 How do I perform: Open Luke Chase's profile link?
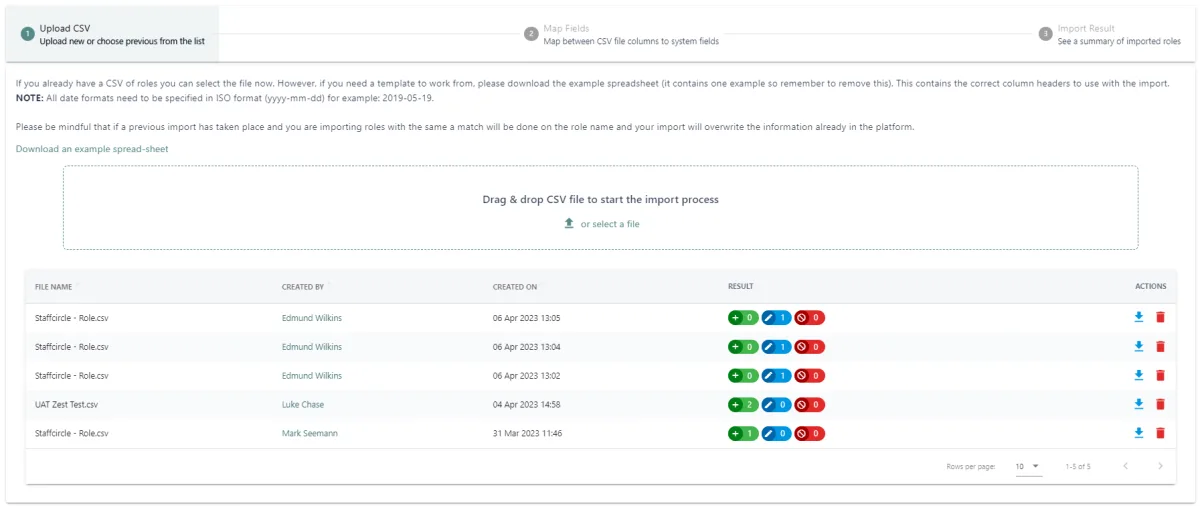click(303, 405)
